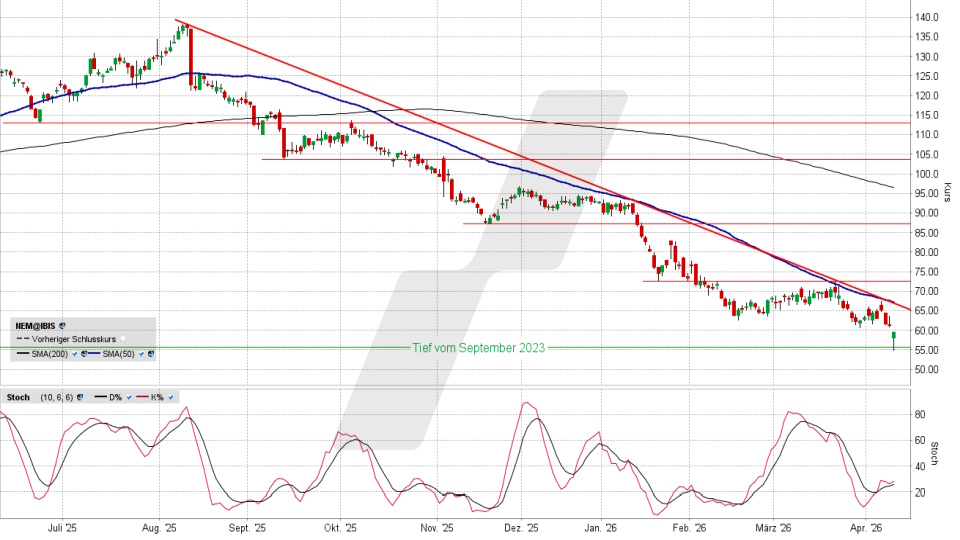Click the Stoch indicator label
Viewport: 960px width, 540px height.
[19, 397]
